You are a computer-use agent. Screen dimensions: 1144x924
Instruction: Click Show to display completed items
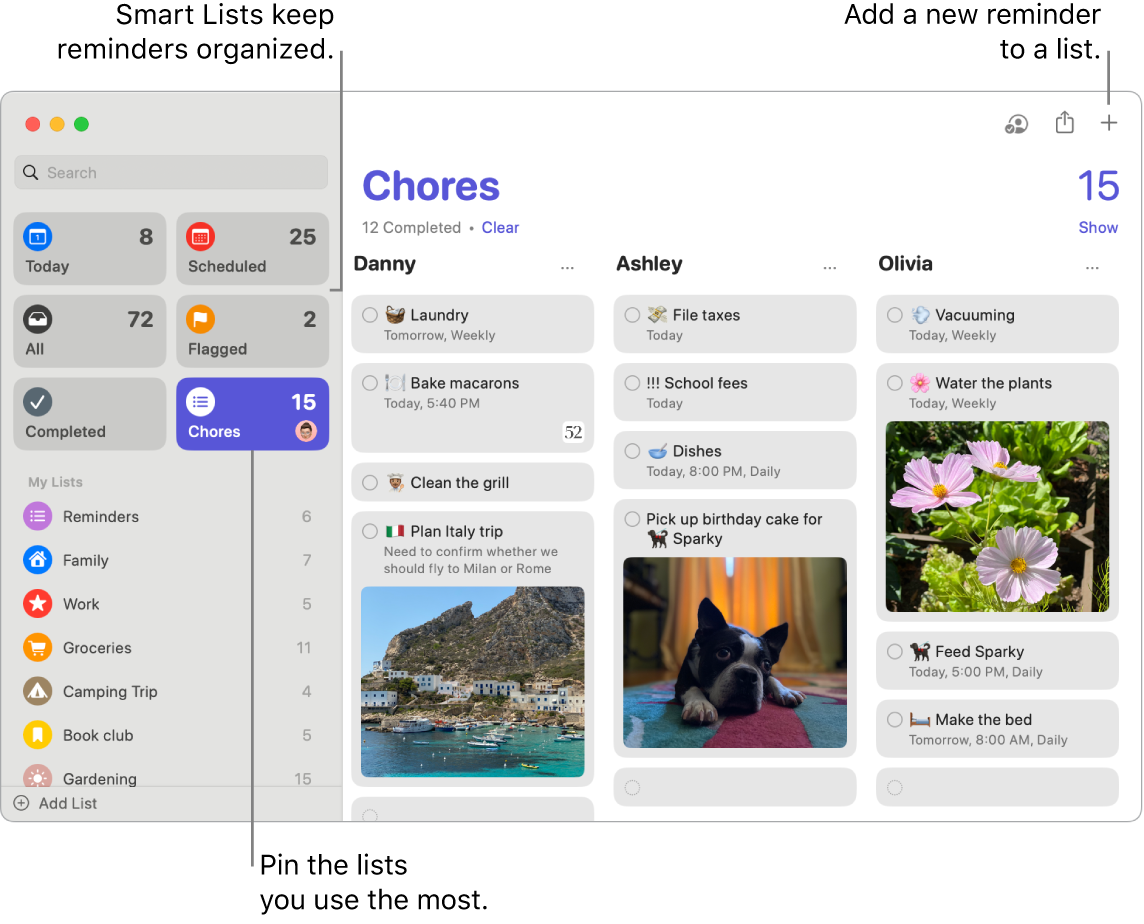[1097, 227]
